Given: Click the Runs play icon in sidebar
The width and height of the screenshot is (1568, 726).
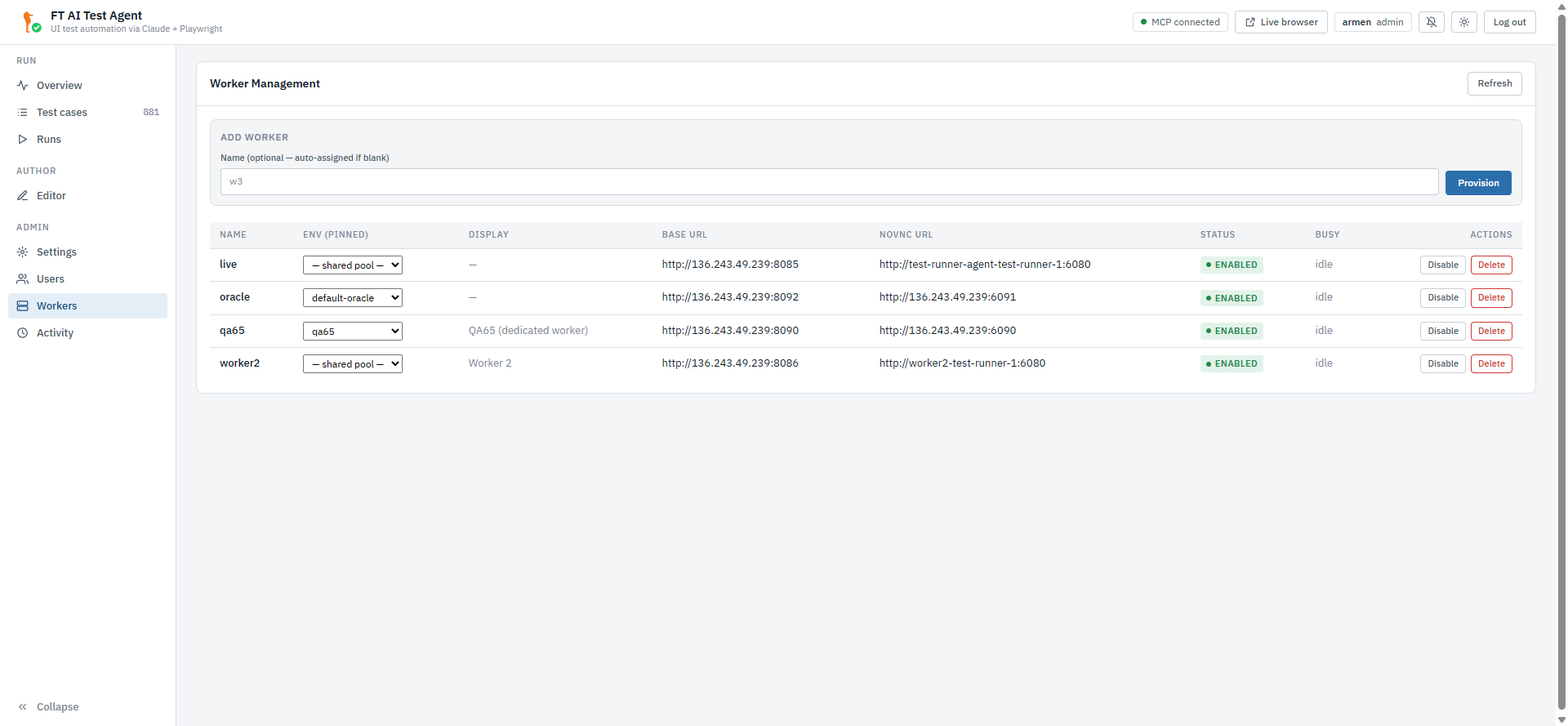Looking at the screenshot, I should click(23, 139).
